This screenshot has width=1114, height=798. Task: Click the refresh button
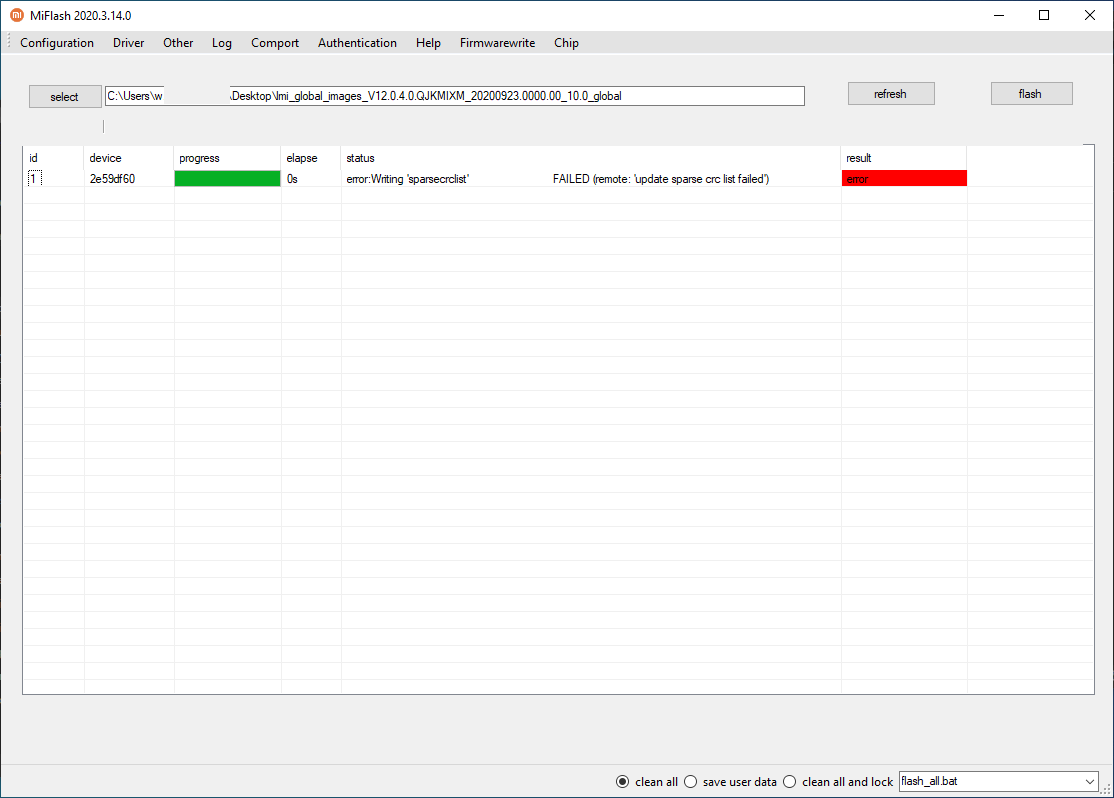[891, 94]
